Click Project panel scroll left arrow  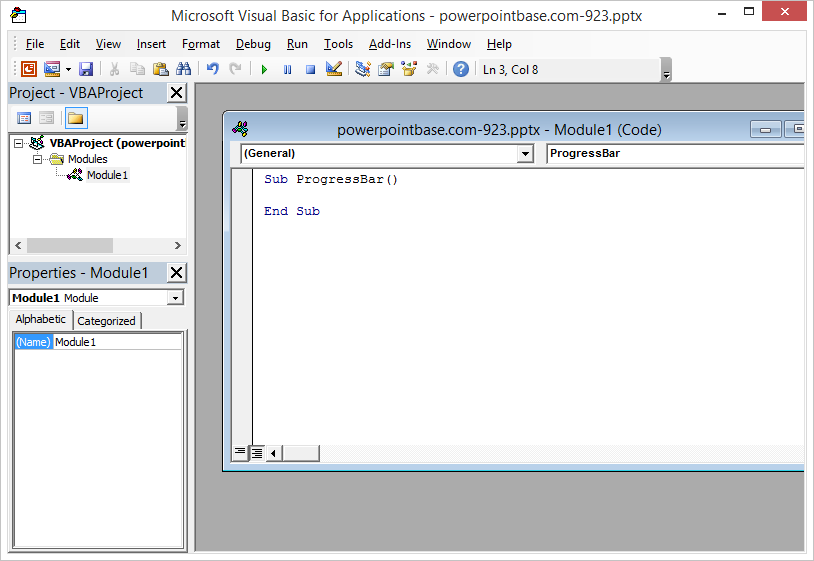click(x=18, y=245)
